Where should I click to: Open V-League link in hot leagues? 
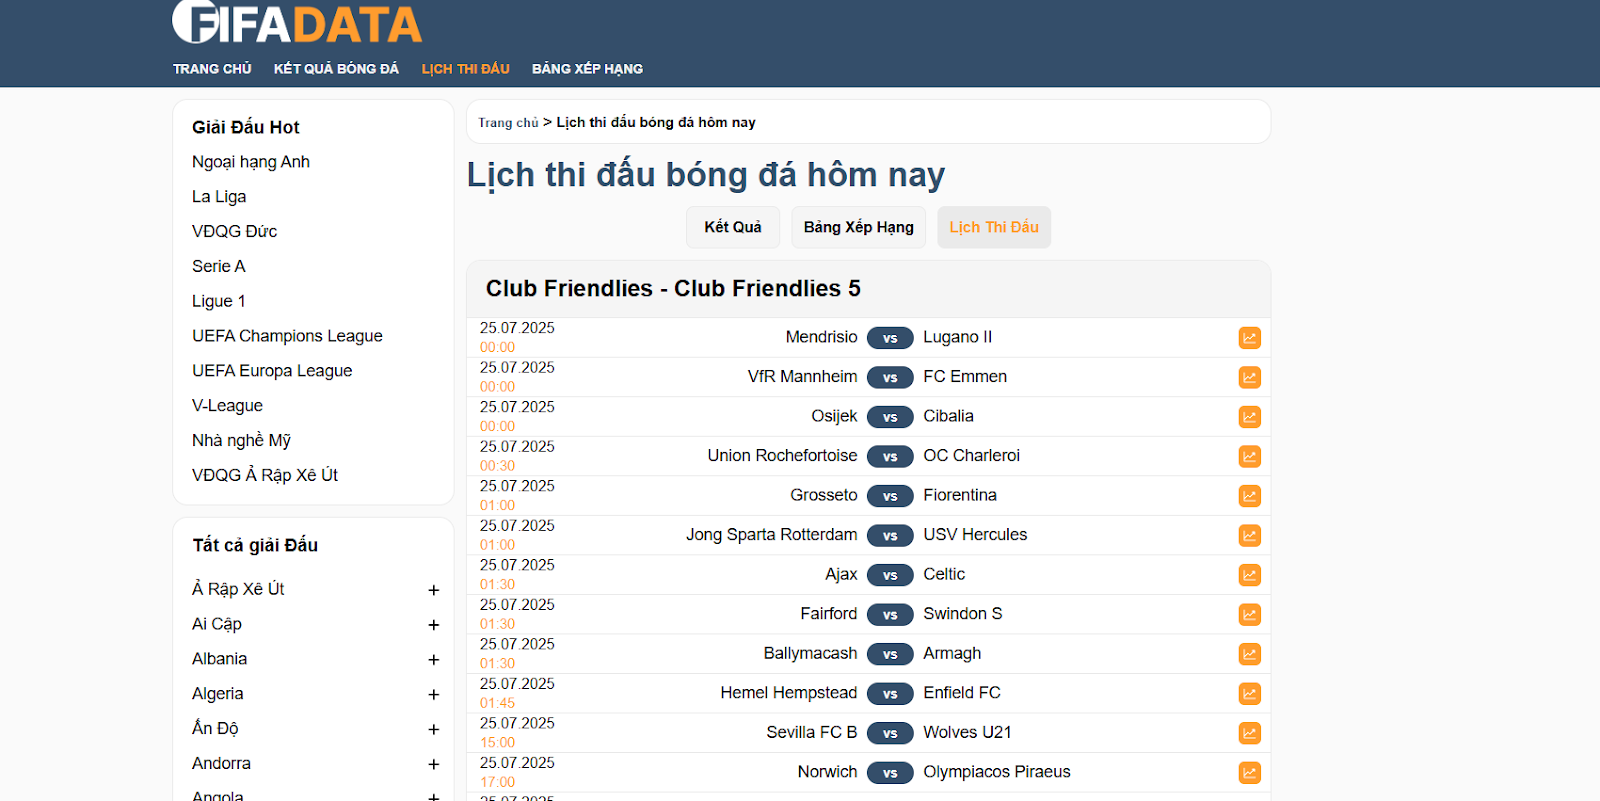(x=228, y=406)
